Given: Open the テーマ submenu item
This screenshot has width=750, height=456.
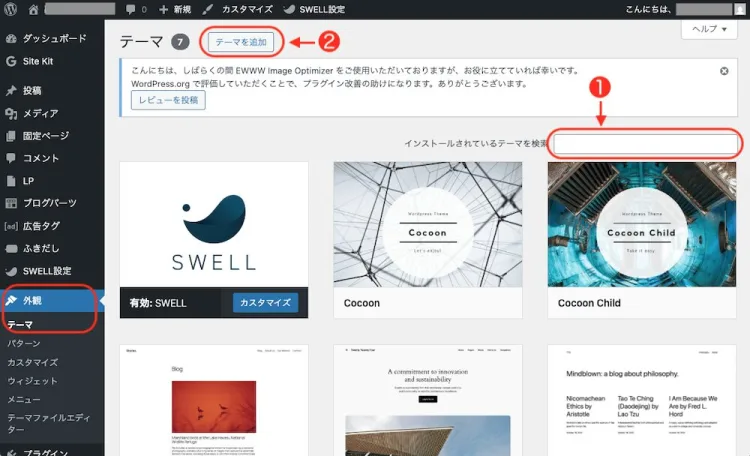Looking at the screenshot, I should [20, 325].
